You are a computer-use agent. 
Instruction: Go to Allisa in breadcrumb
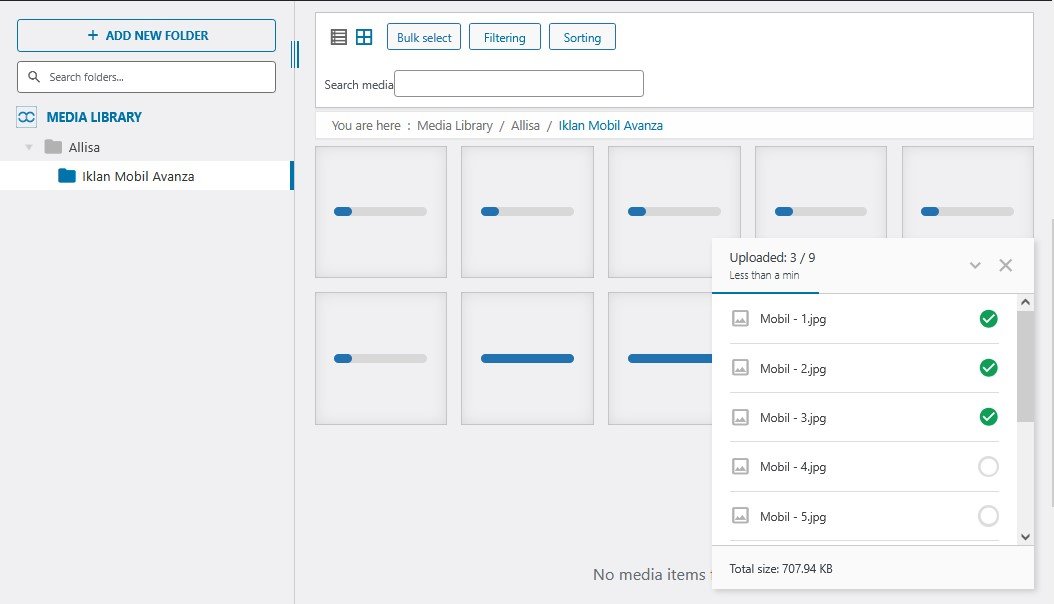pos(525,126)
